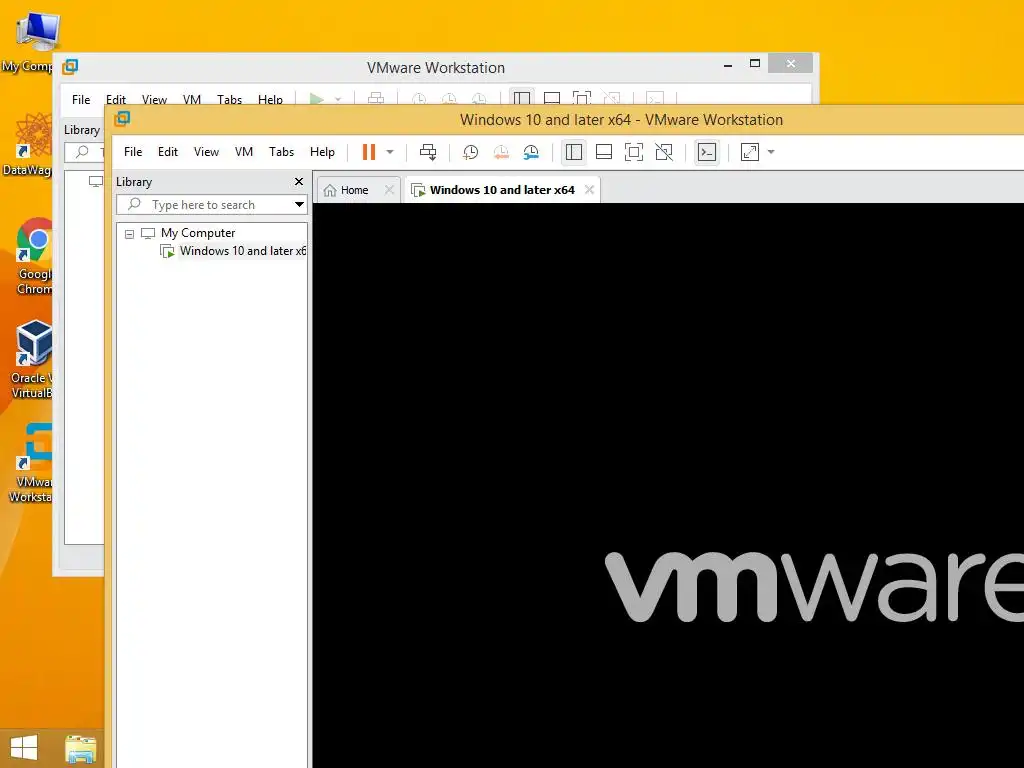
Task: Collapse the My Computer tree node
Action: point(129,233)
